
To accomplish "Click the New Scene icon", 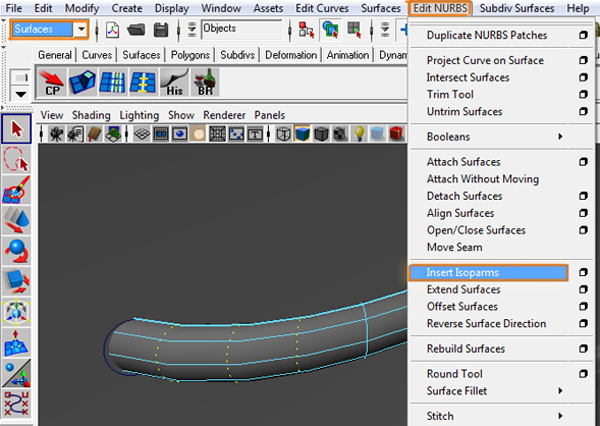I will click(112, 29).
